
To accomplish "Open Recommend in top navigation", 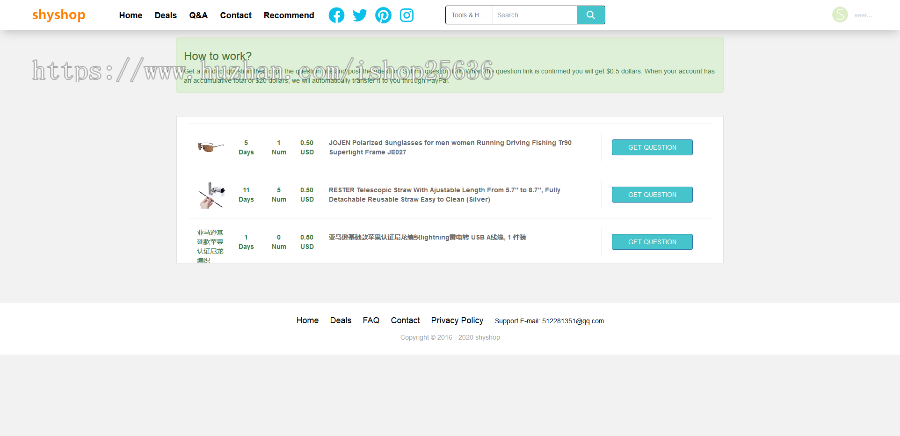I will [289, 15].
